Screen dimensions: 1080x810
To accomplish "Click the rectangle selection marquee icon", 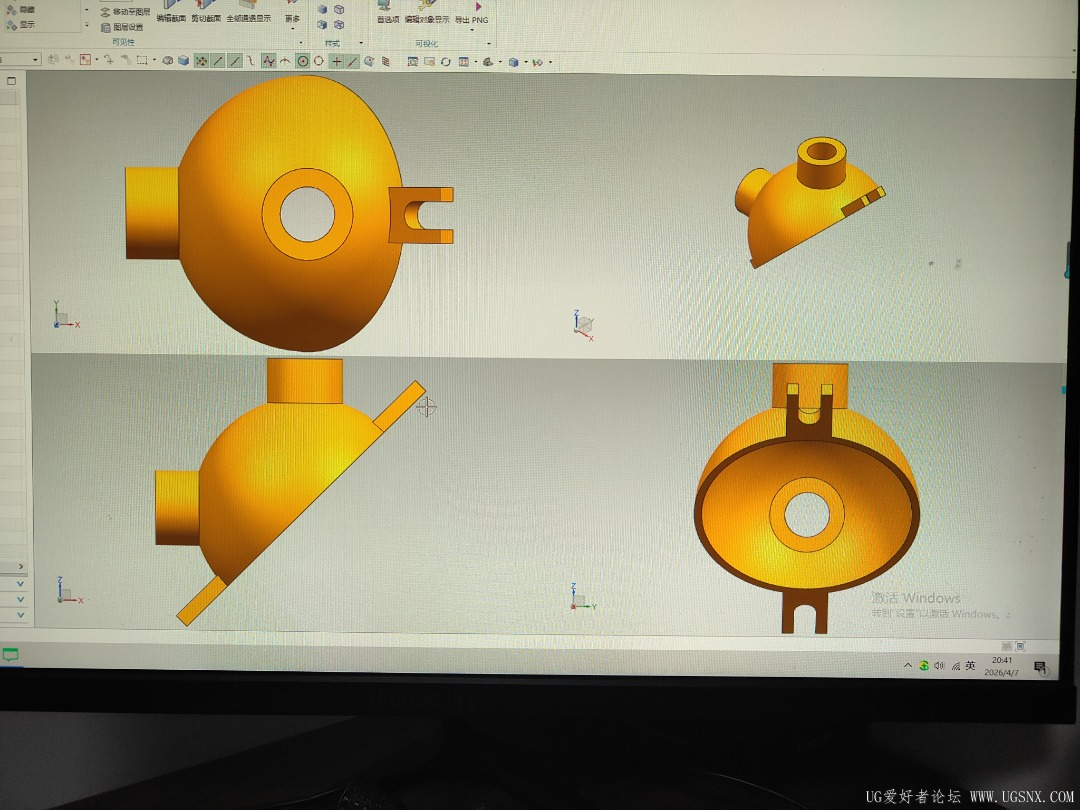I will [x=142, y=61].
